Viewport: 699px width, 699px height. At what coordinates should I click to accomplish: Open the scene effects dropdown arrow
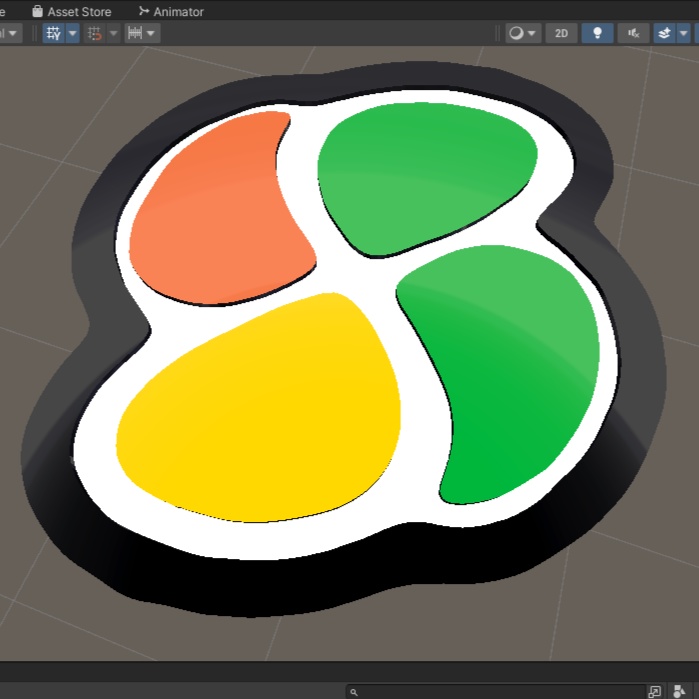pyautogui.click(x=683, y=33)
